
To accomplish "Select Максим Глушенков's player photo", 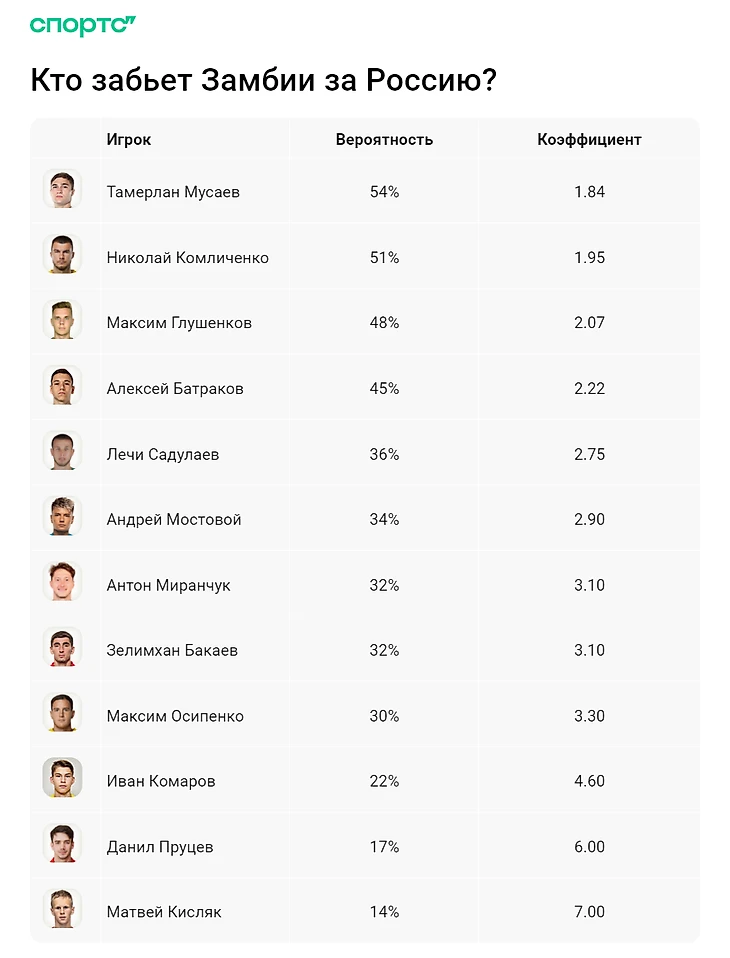I will click(62, 320).
